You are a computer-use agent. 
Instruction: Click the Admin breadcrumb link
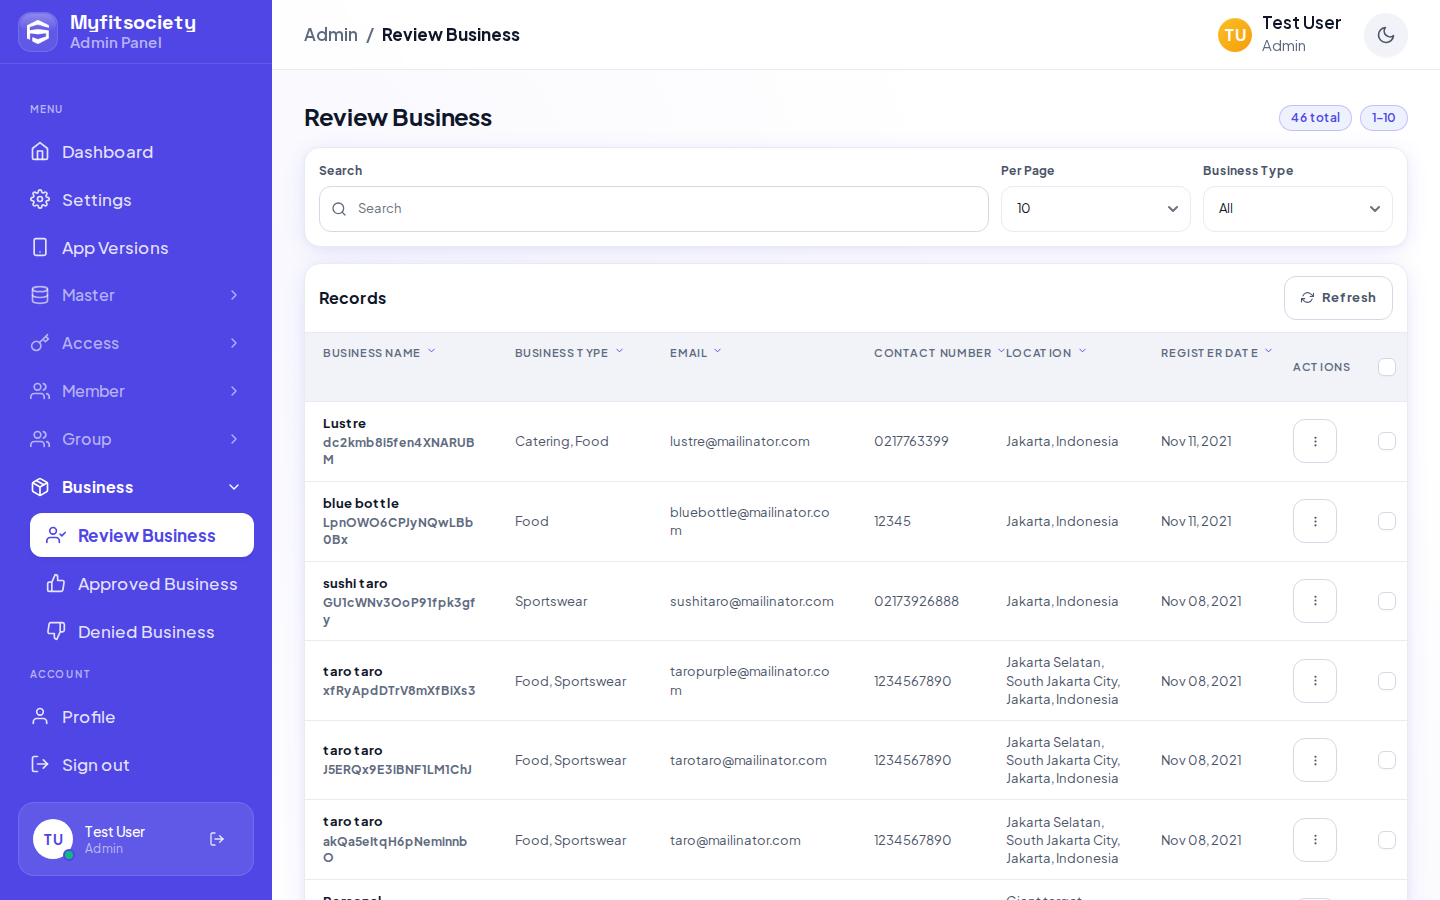(x=331, y=35)
